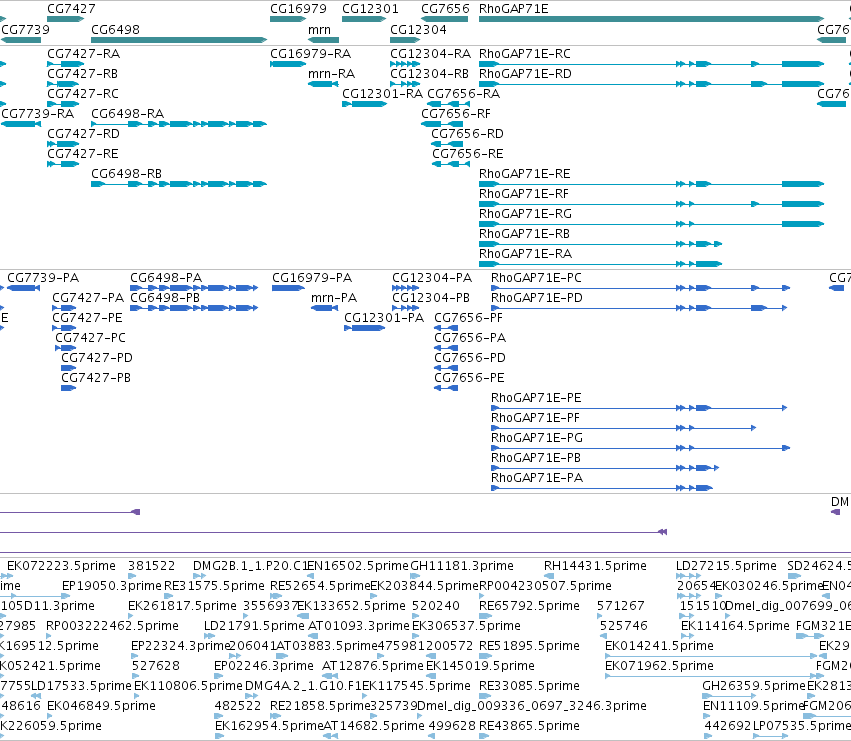Click the CG6498 gene label
This screenshot has height=741, width=851.
pos(115,29)
